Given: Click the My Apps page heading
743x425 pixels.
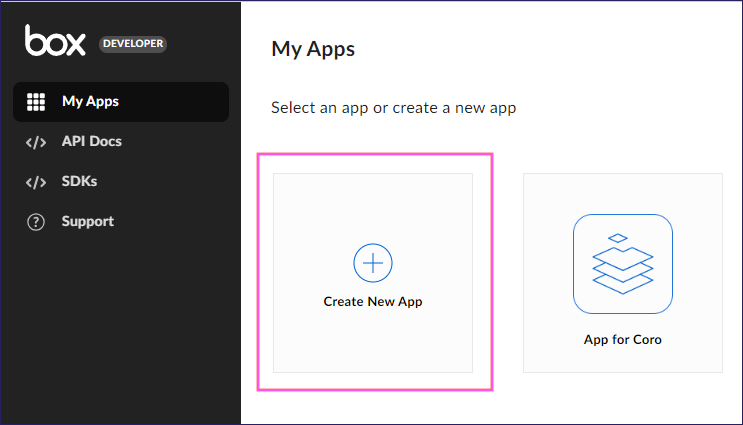Looking at the screenshot, I should [x=313, y=49].
